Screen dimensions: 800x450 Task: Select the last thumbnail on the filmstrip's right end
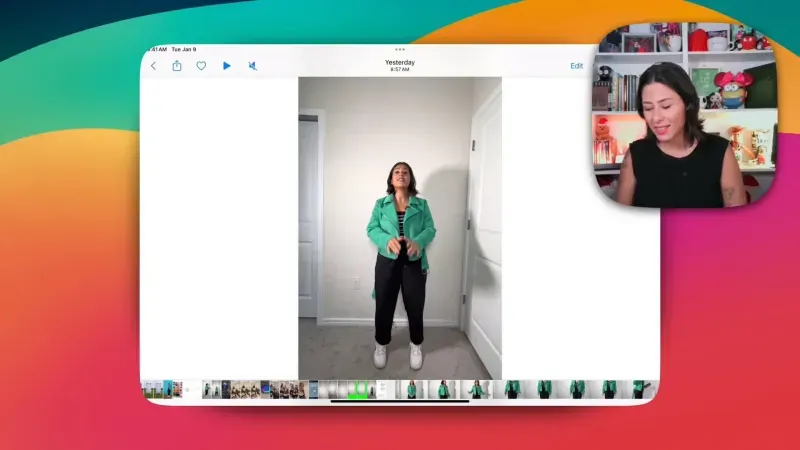coord(638,389)
